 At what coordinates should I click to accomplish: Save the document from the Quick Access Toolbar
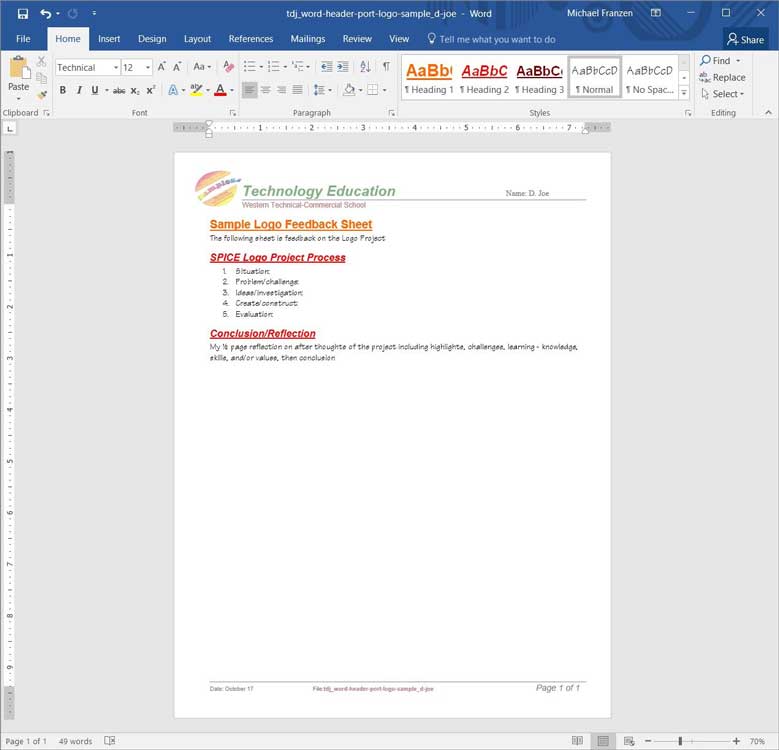[x=22, y=14]
